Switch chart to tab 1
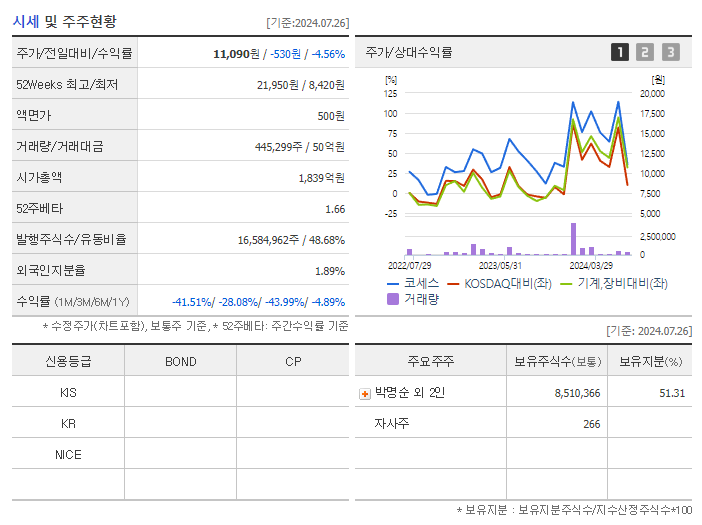702x525 pixels. (620, 52)
